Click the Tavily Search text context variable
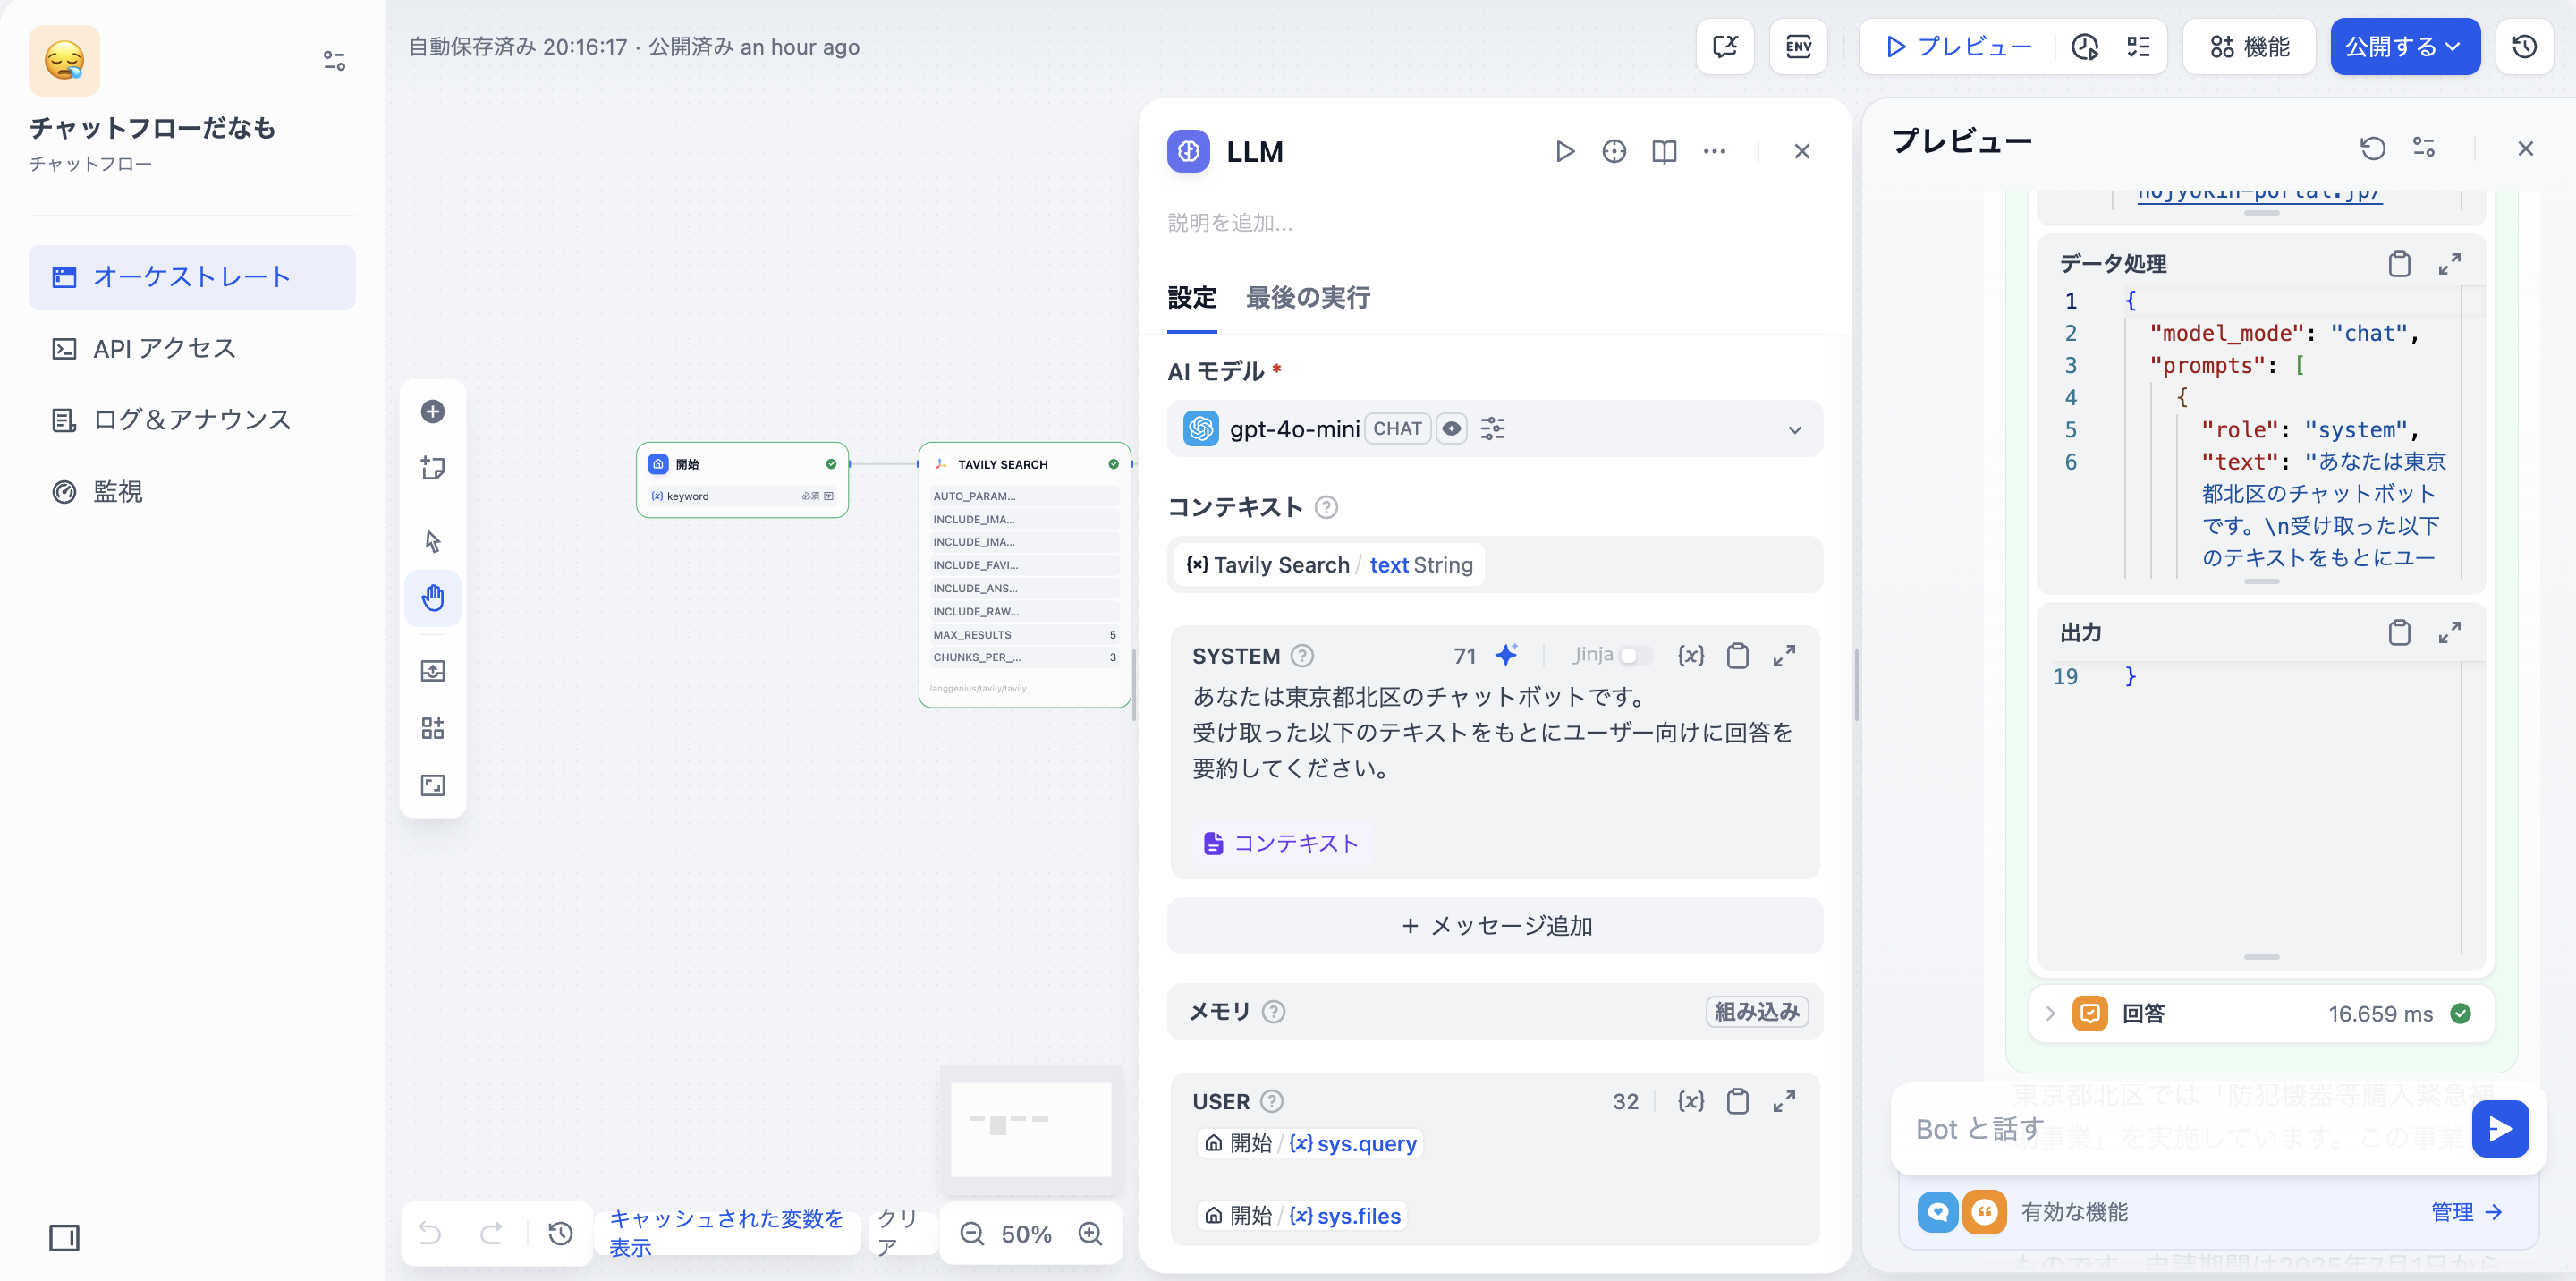The image size is (2576, 1281). [1330, 565]
